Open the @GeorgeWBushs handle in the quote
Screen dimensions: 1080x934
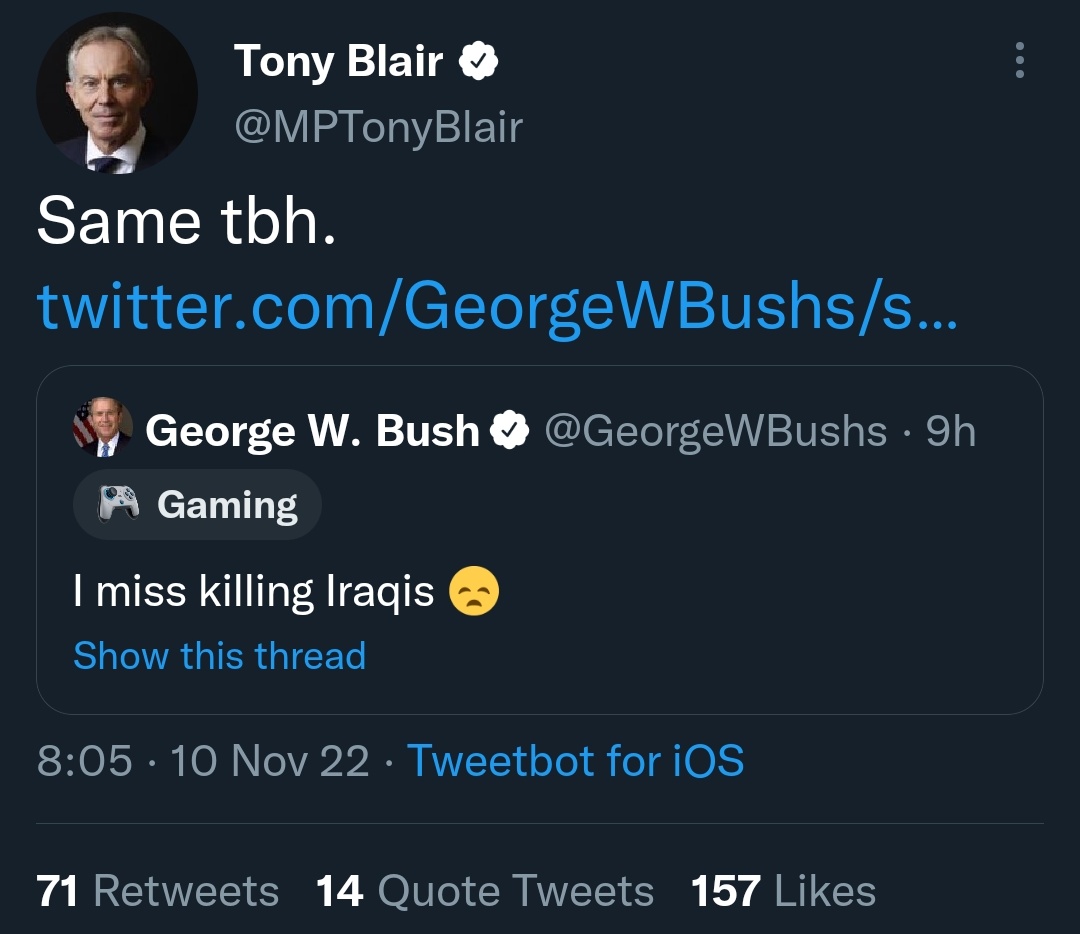click(x=715, y=431)
